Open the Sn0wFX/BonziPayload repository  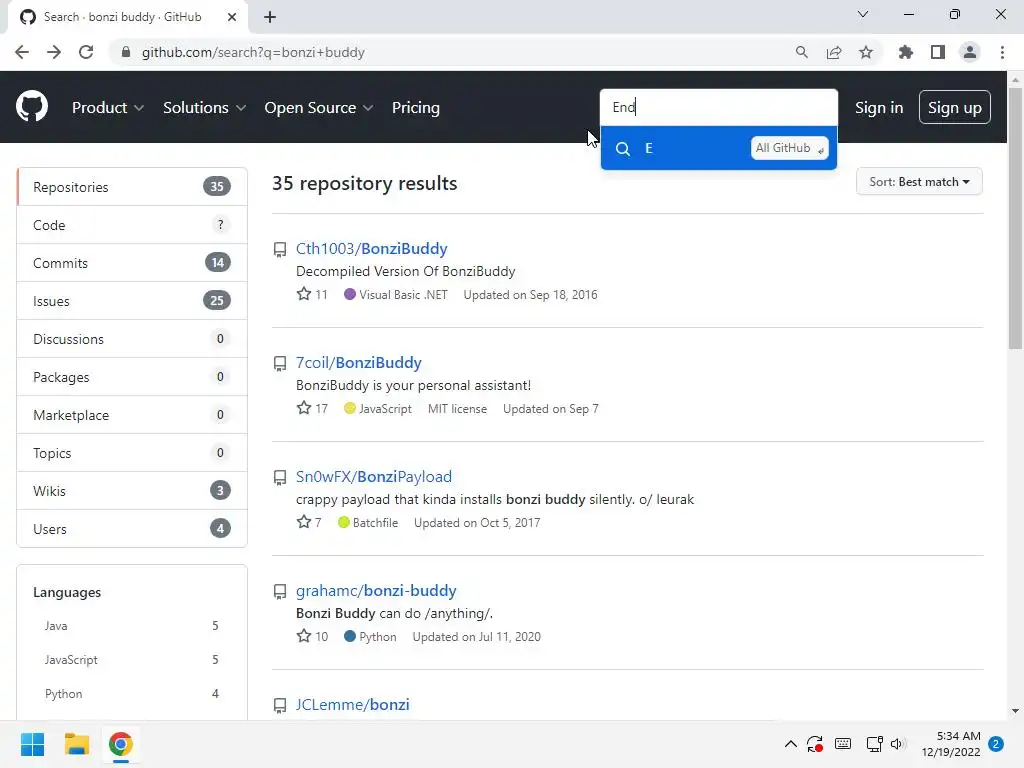tap(374, 477)
